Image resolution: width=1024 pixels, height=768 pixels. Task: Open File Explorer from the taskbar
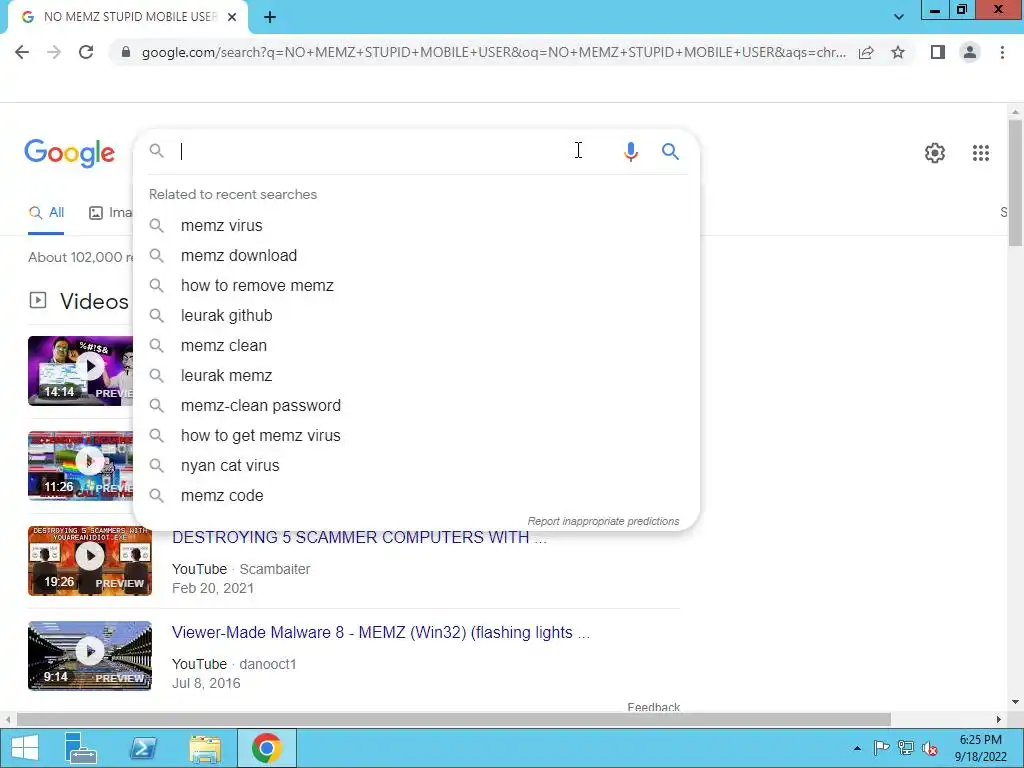(204, 748)
